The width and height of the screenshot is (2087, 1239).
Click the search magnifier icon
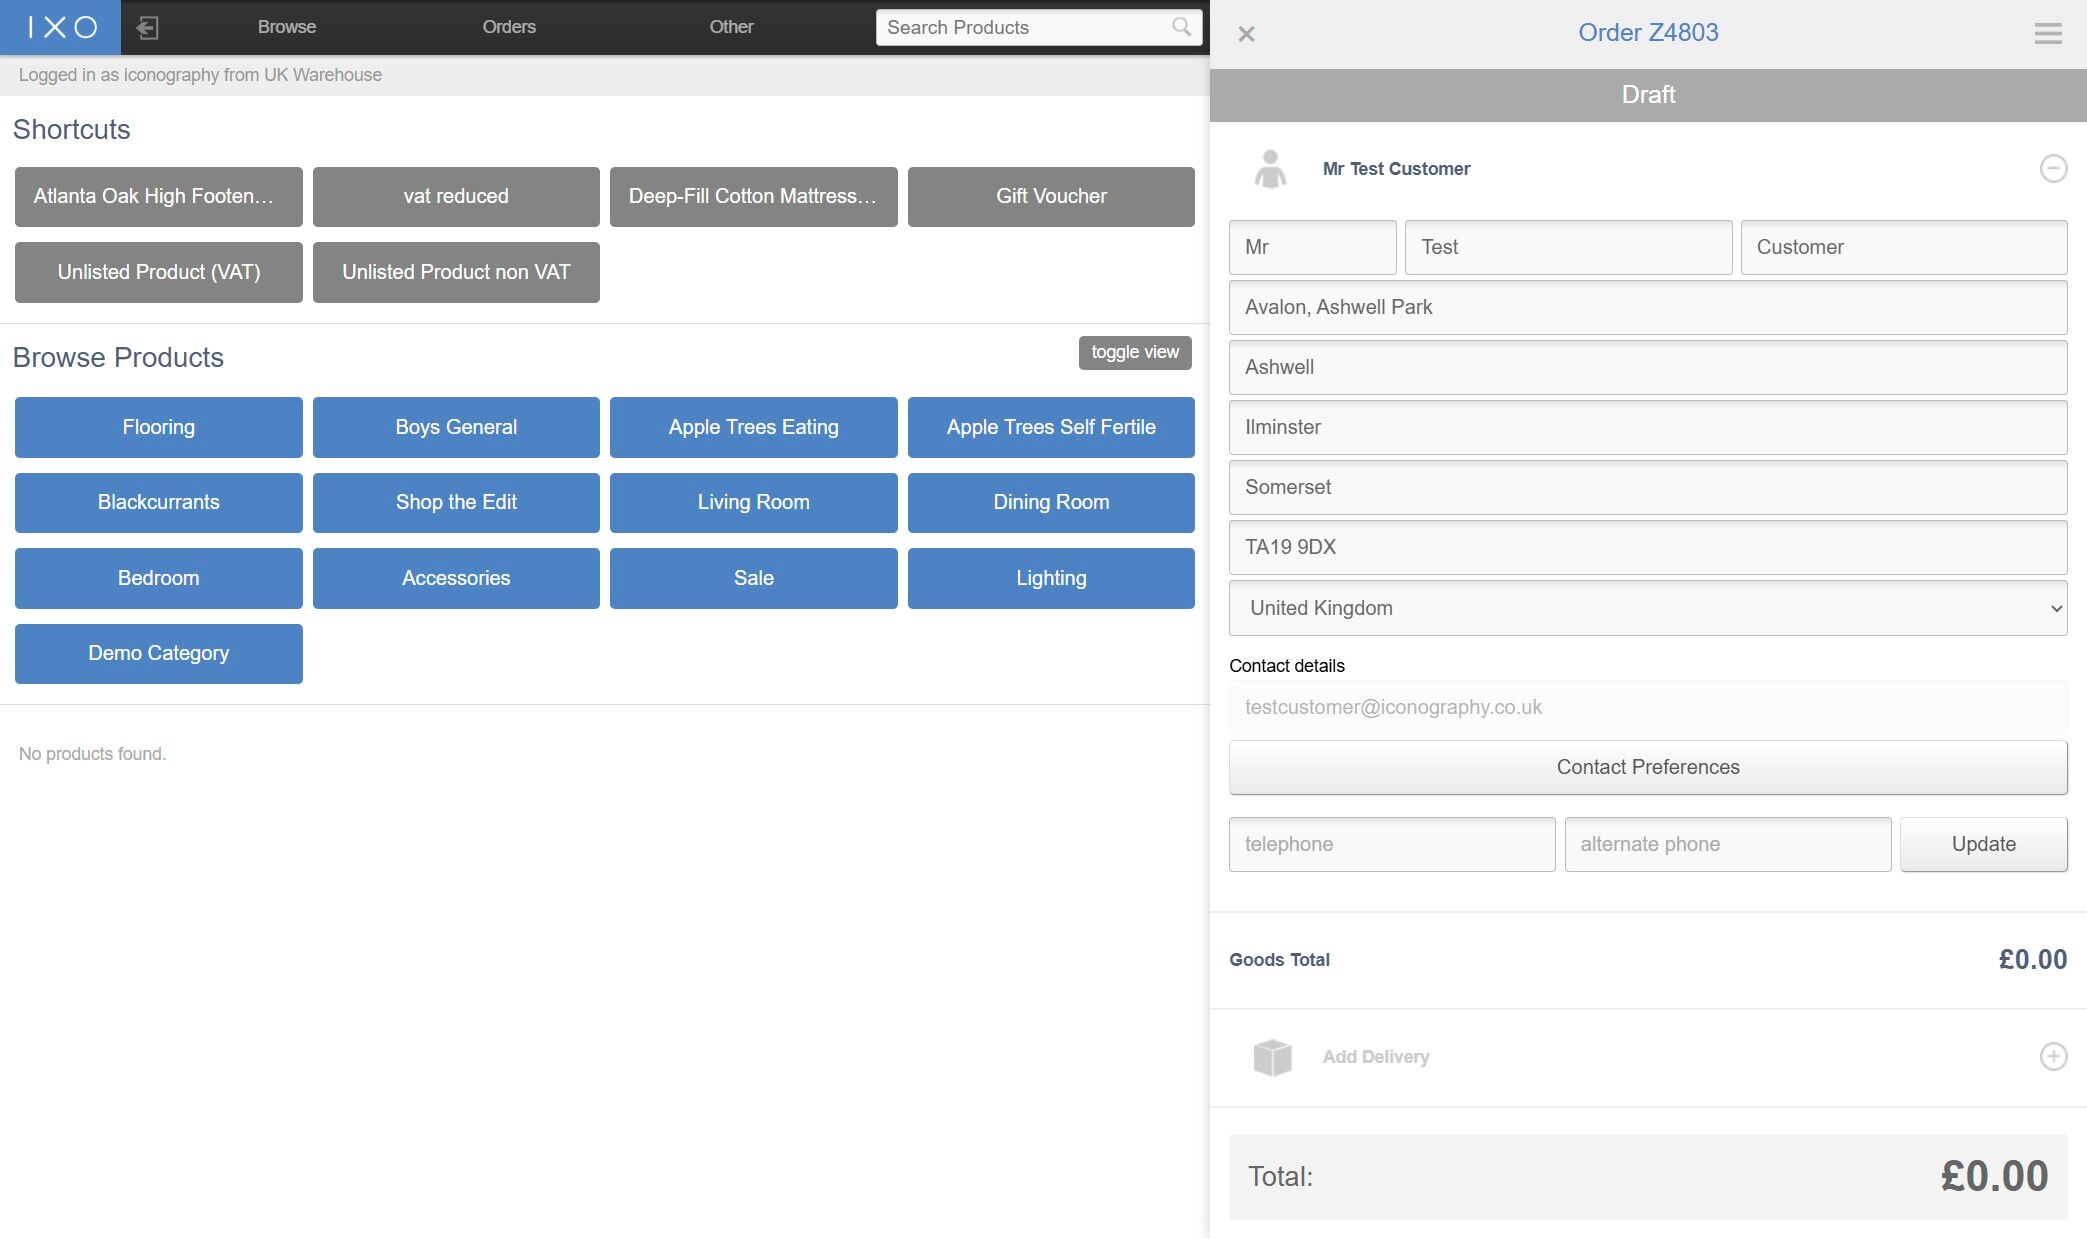coord(1181,27)
